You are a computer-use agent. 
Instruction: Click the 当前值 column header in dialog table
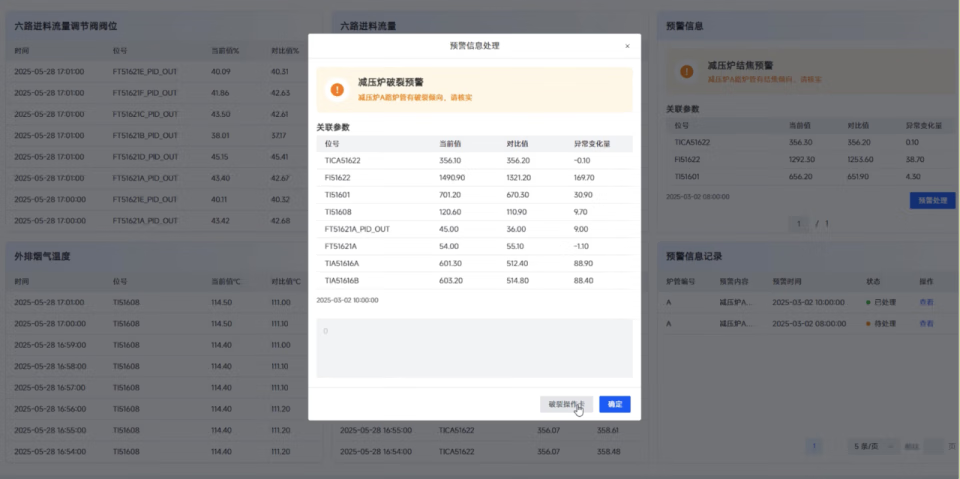click(x=450, y=144)
